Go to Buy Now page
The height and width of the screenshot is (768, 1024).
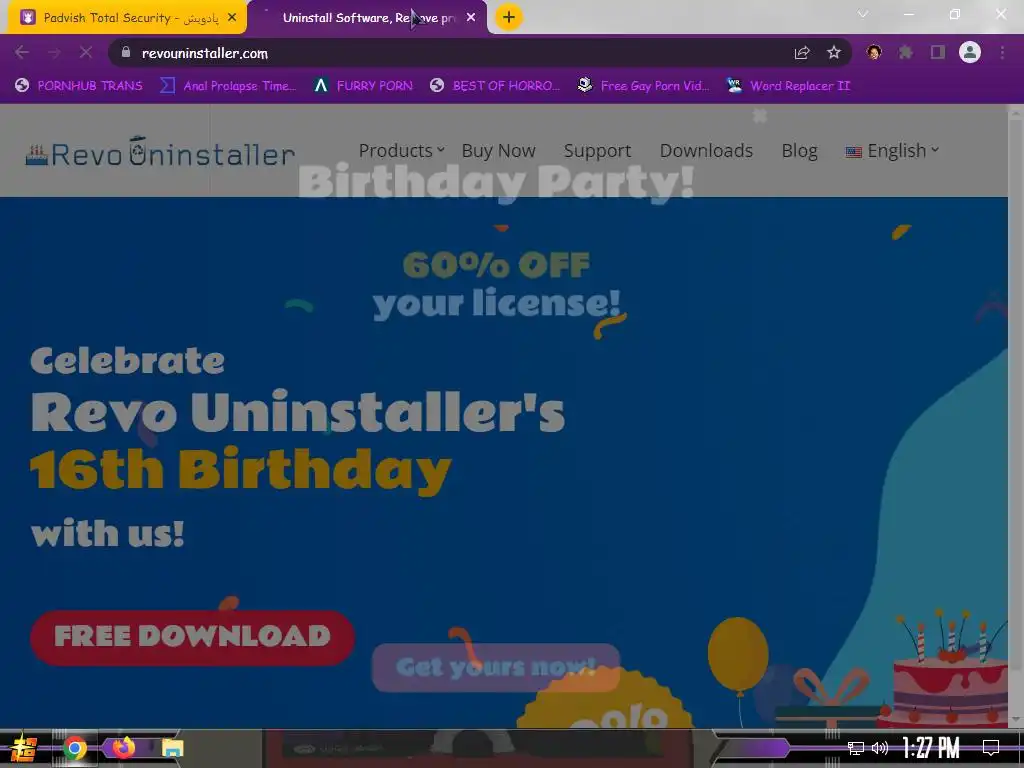click(498, 151)
